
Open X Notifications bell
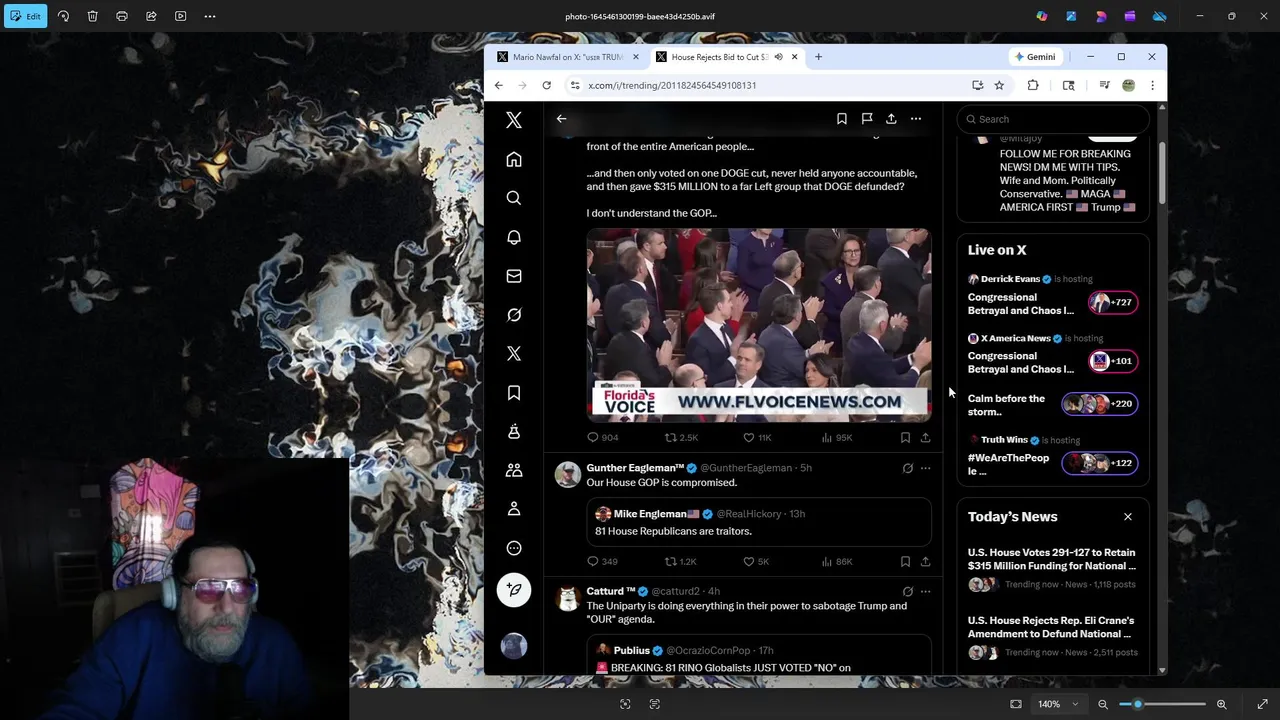click(x=514, y=237)
